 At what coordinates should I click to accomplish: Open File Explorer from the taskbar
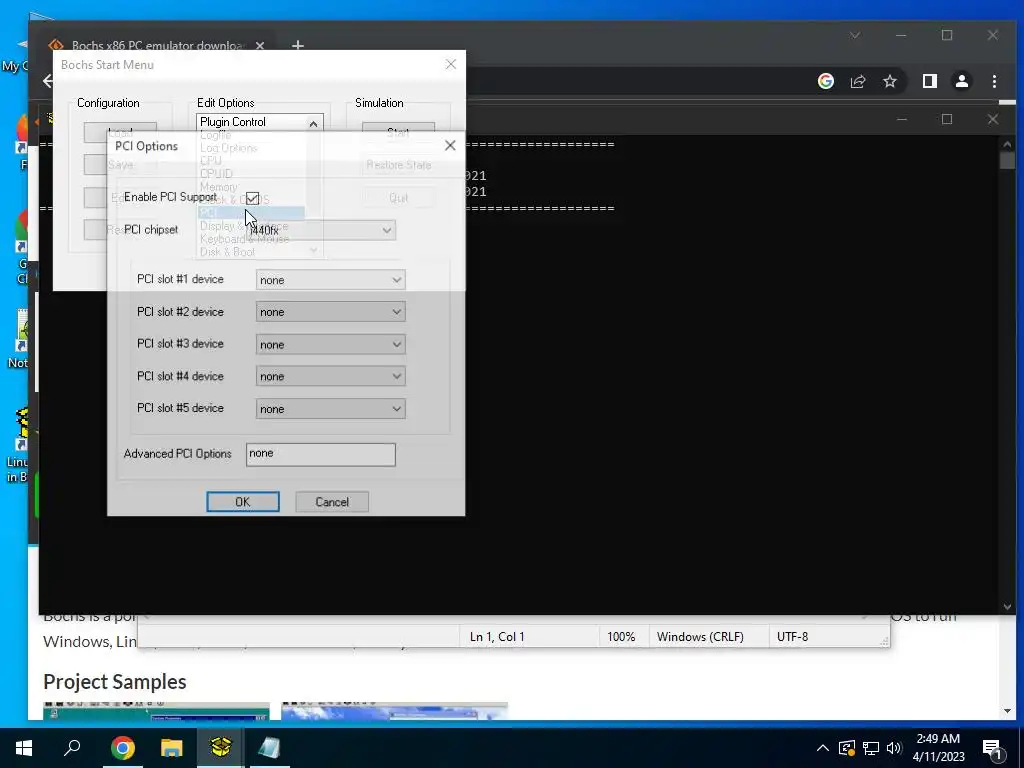172,748
